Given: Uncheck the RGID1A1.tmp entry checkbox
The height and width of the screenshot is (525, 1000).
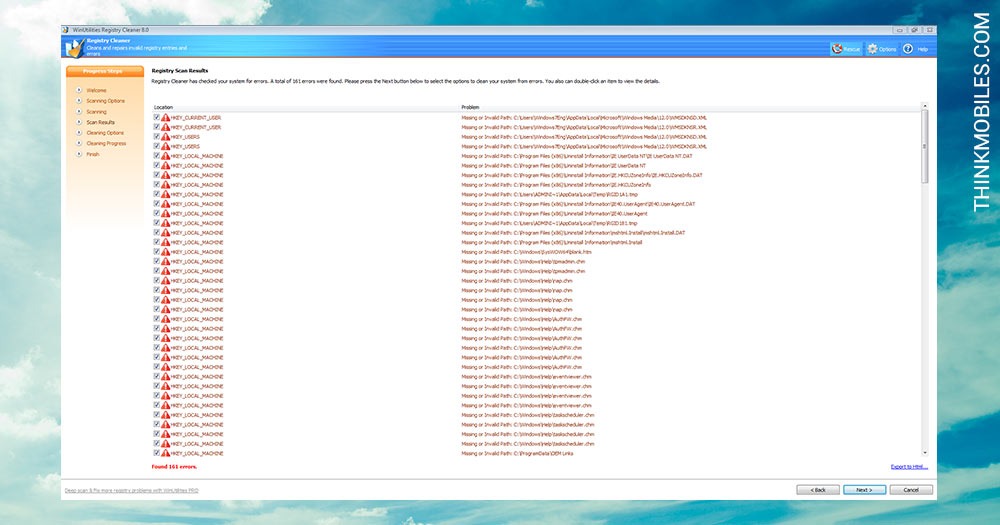Looking at the screenshot, I should point(157,194).
